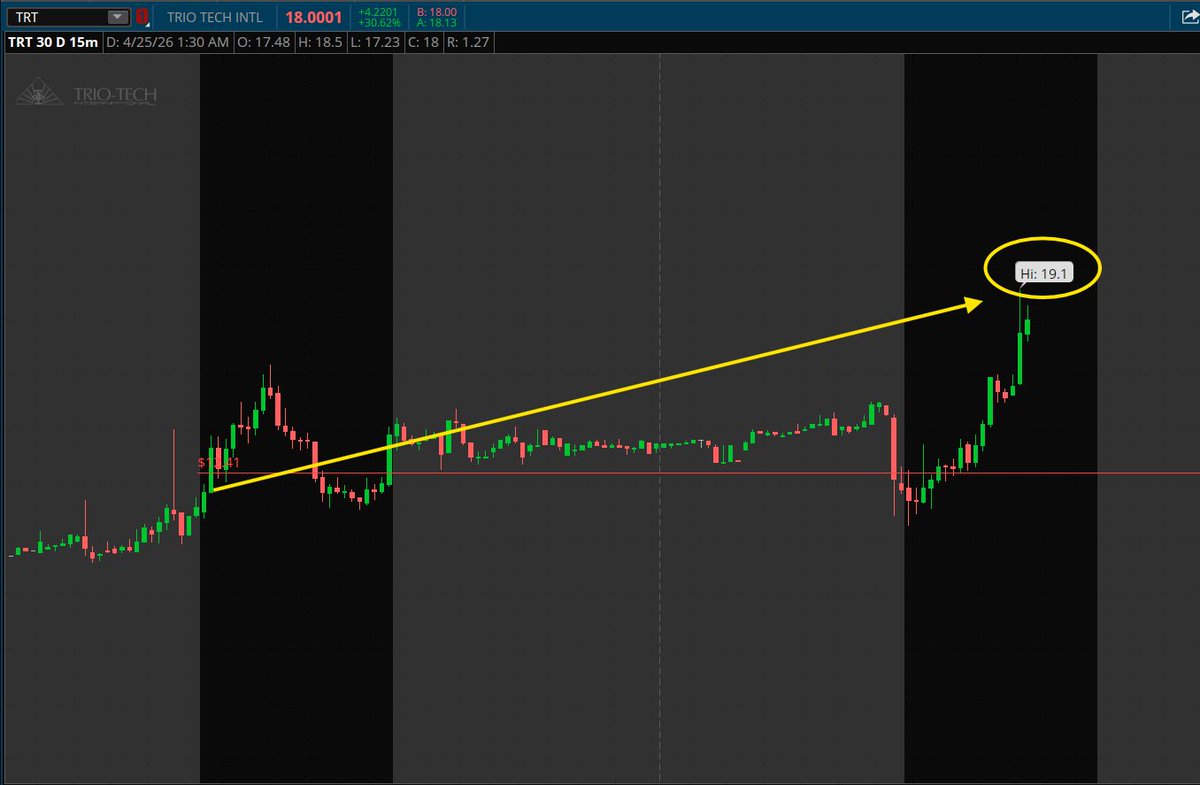
Task: Click the high value H: 18.5
Action: [321, 43]
